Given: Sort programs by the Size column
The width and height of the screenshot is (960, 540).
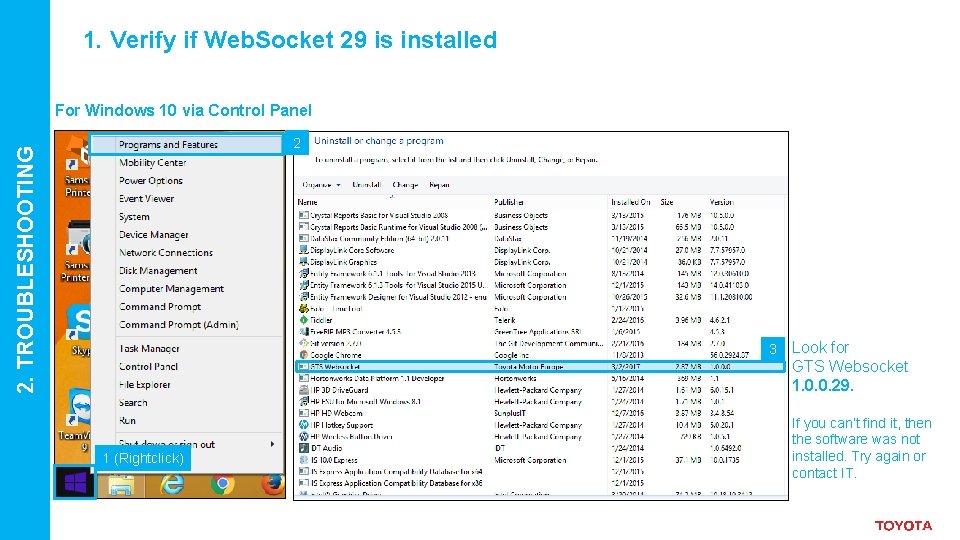Looking at the screenshot, I should 667,202.
